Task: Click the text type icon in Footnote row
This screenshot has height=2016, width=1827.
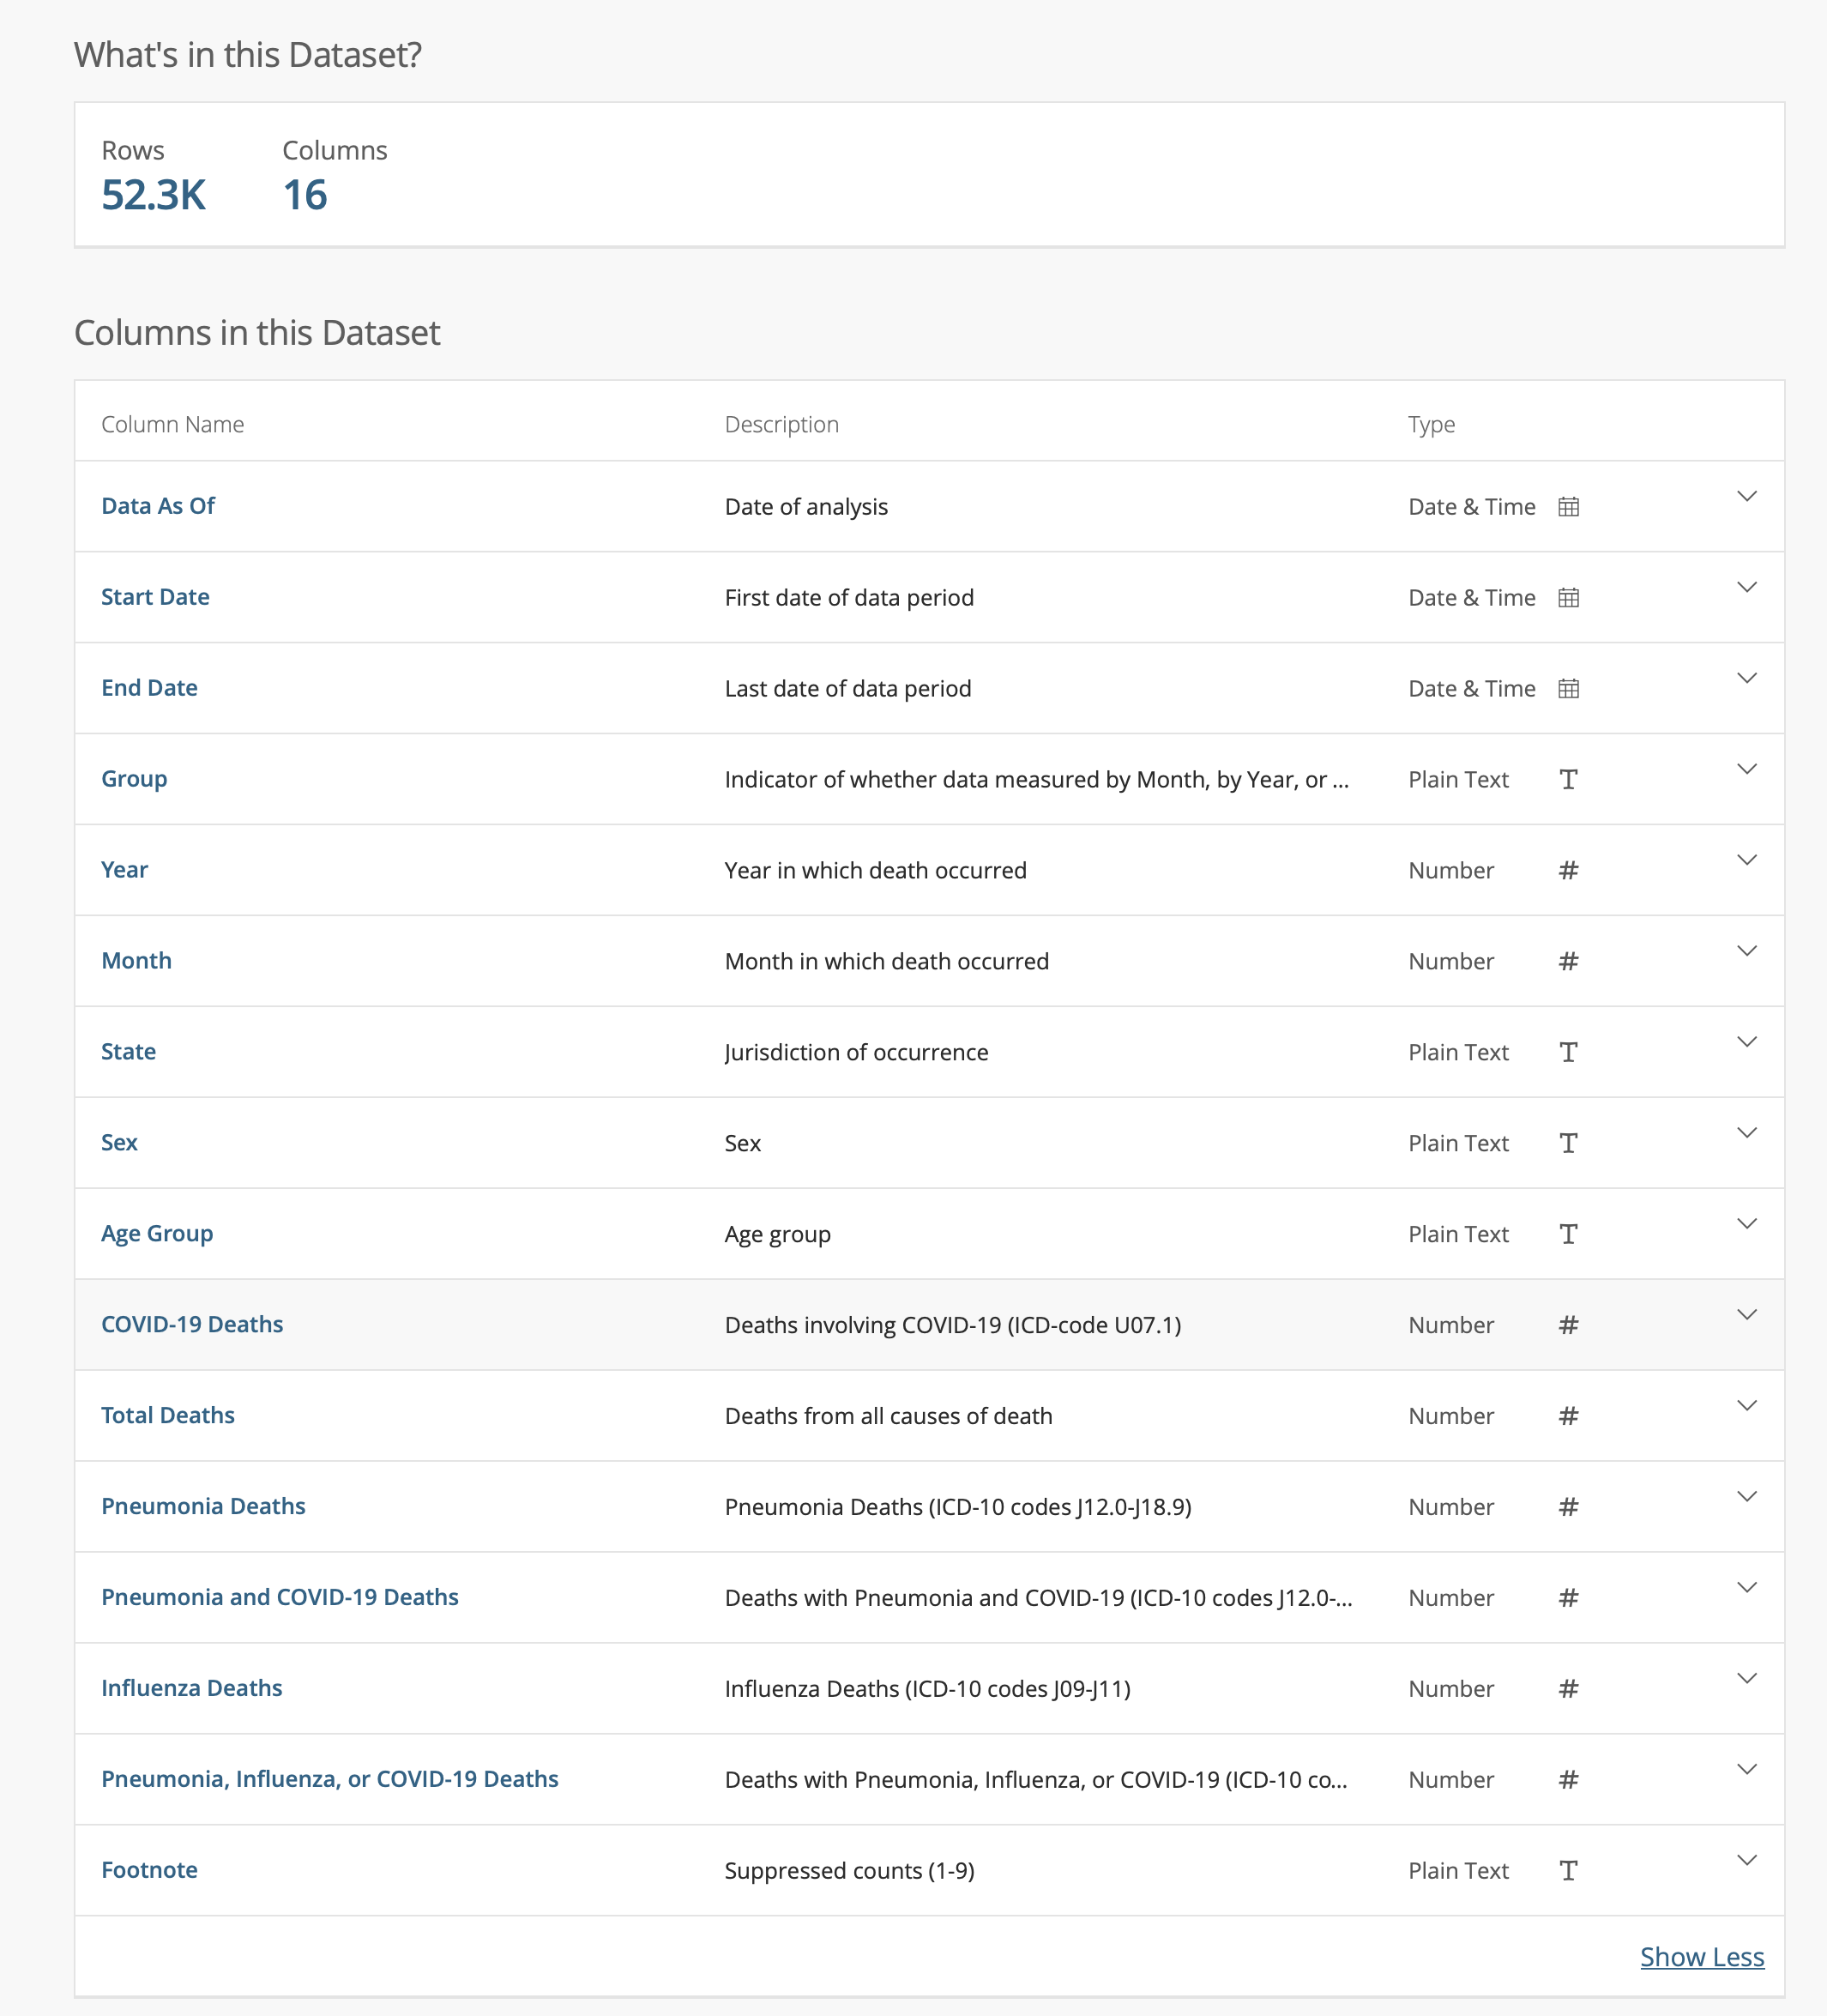Action: (1568, 1871)
